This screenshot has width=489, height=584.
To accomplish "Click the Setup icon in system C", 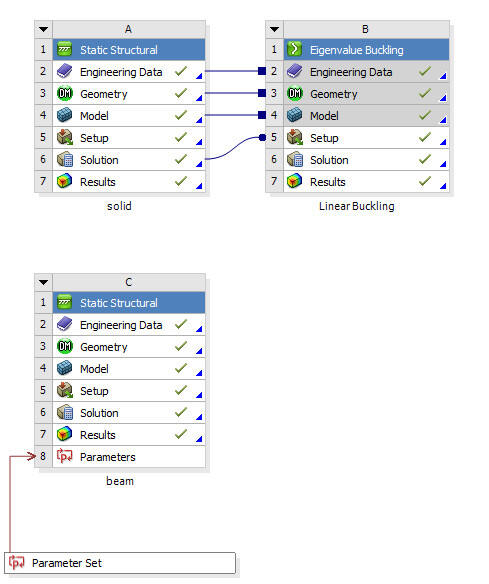I will tap(65, 390).
